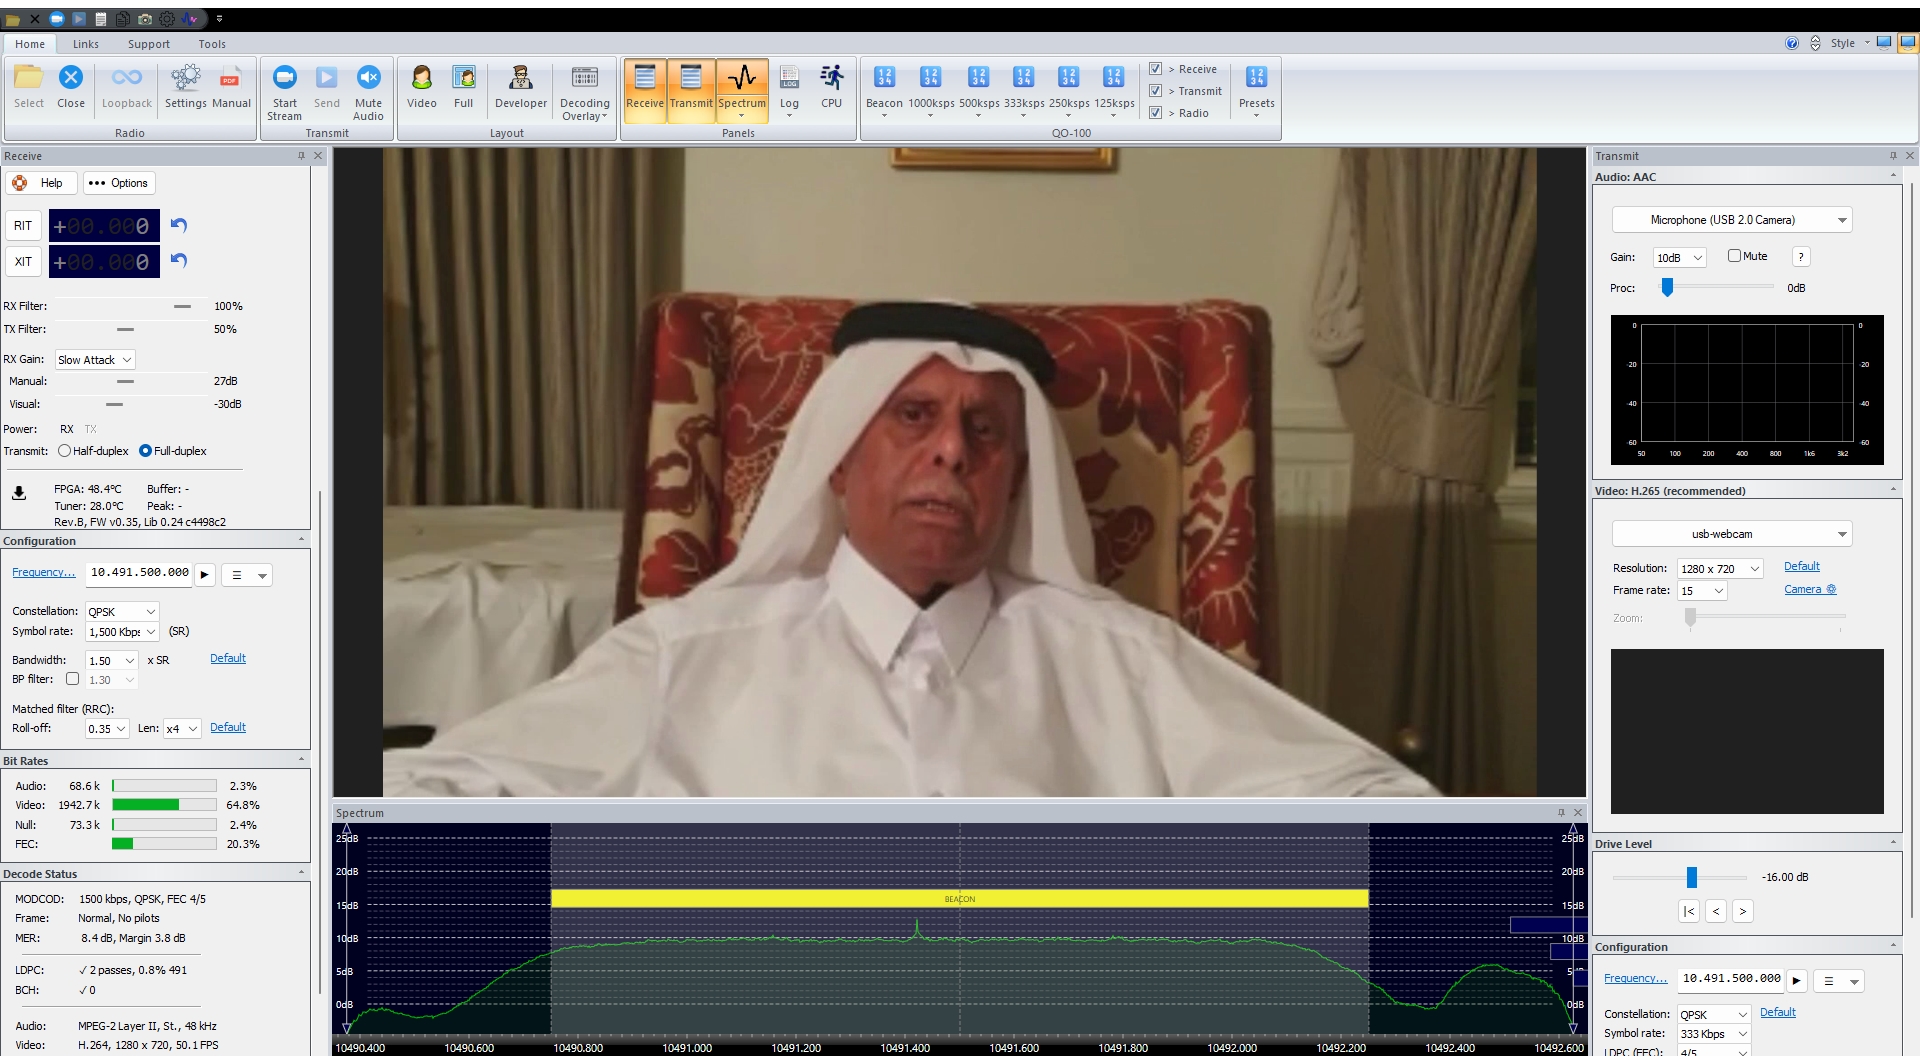Open the CPU panel
The image size is (1920, 1056).
point(831,79)
